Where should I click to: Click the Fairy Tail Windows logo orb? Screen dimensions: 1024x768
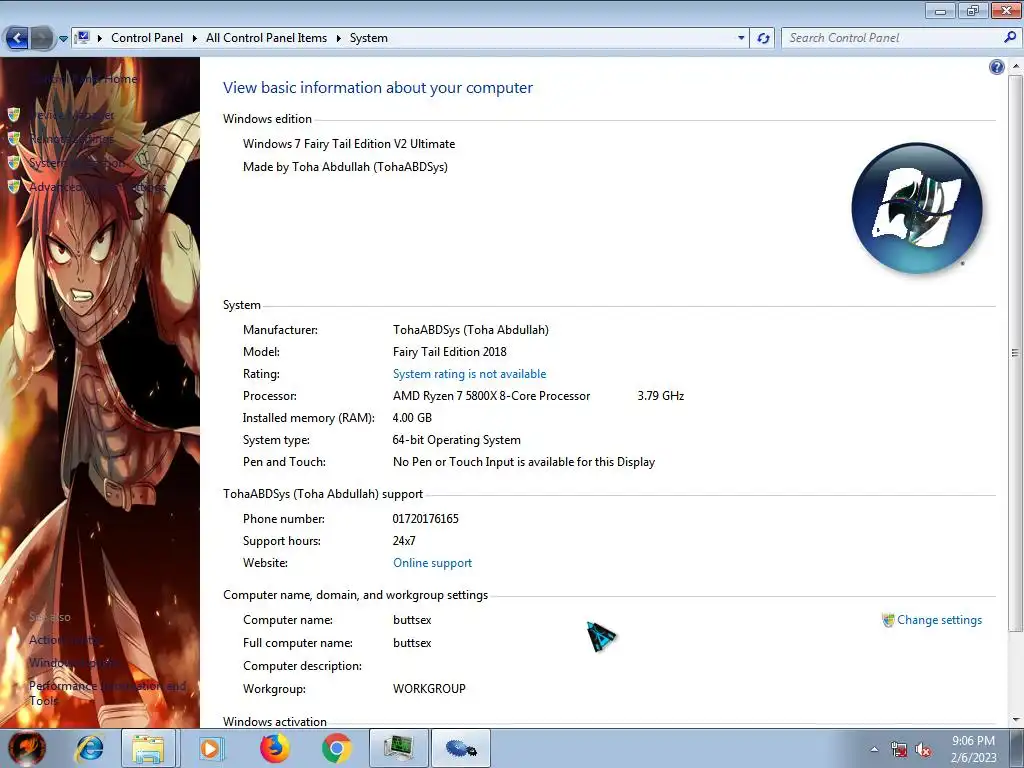tap(917, 208)
